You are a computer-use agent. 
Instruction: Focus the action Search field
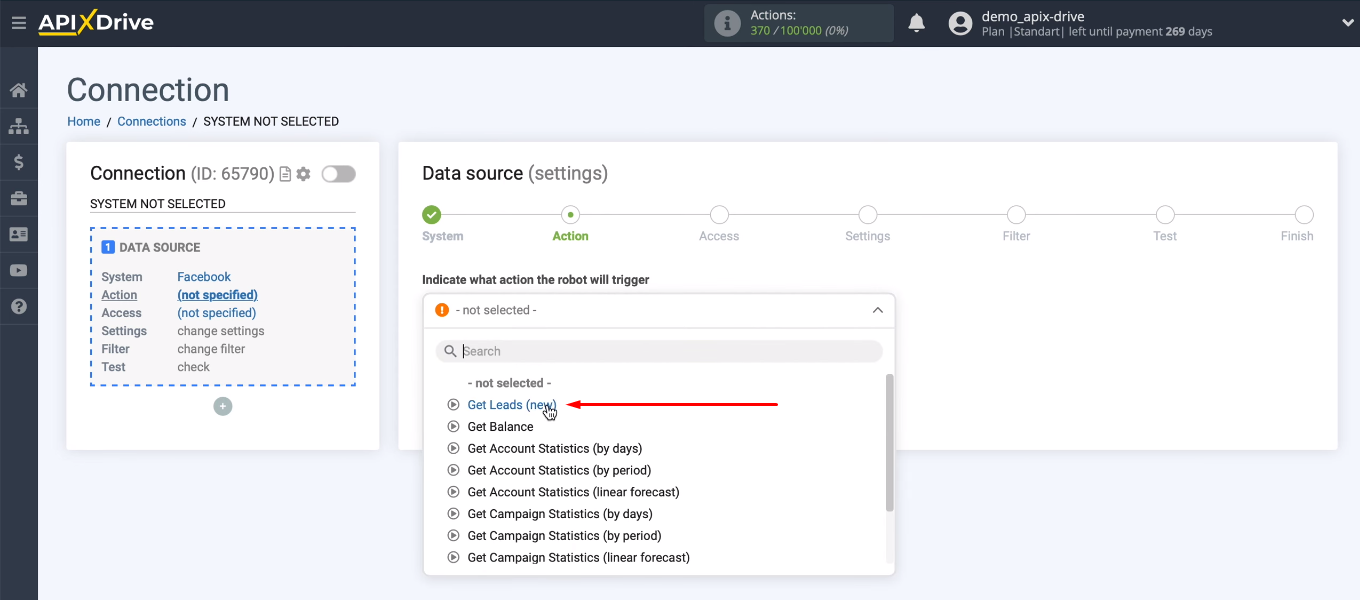point(660,351)
